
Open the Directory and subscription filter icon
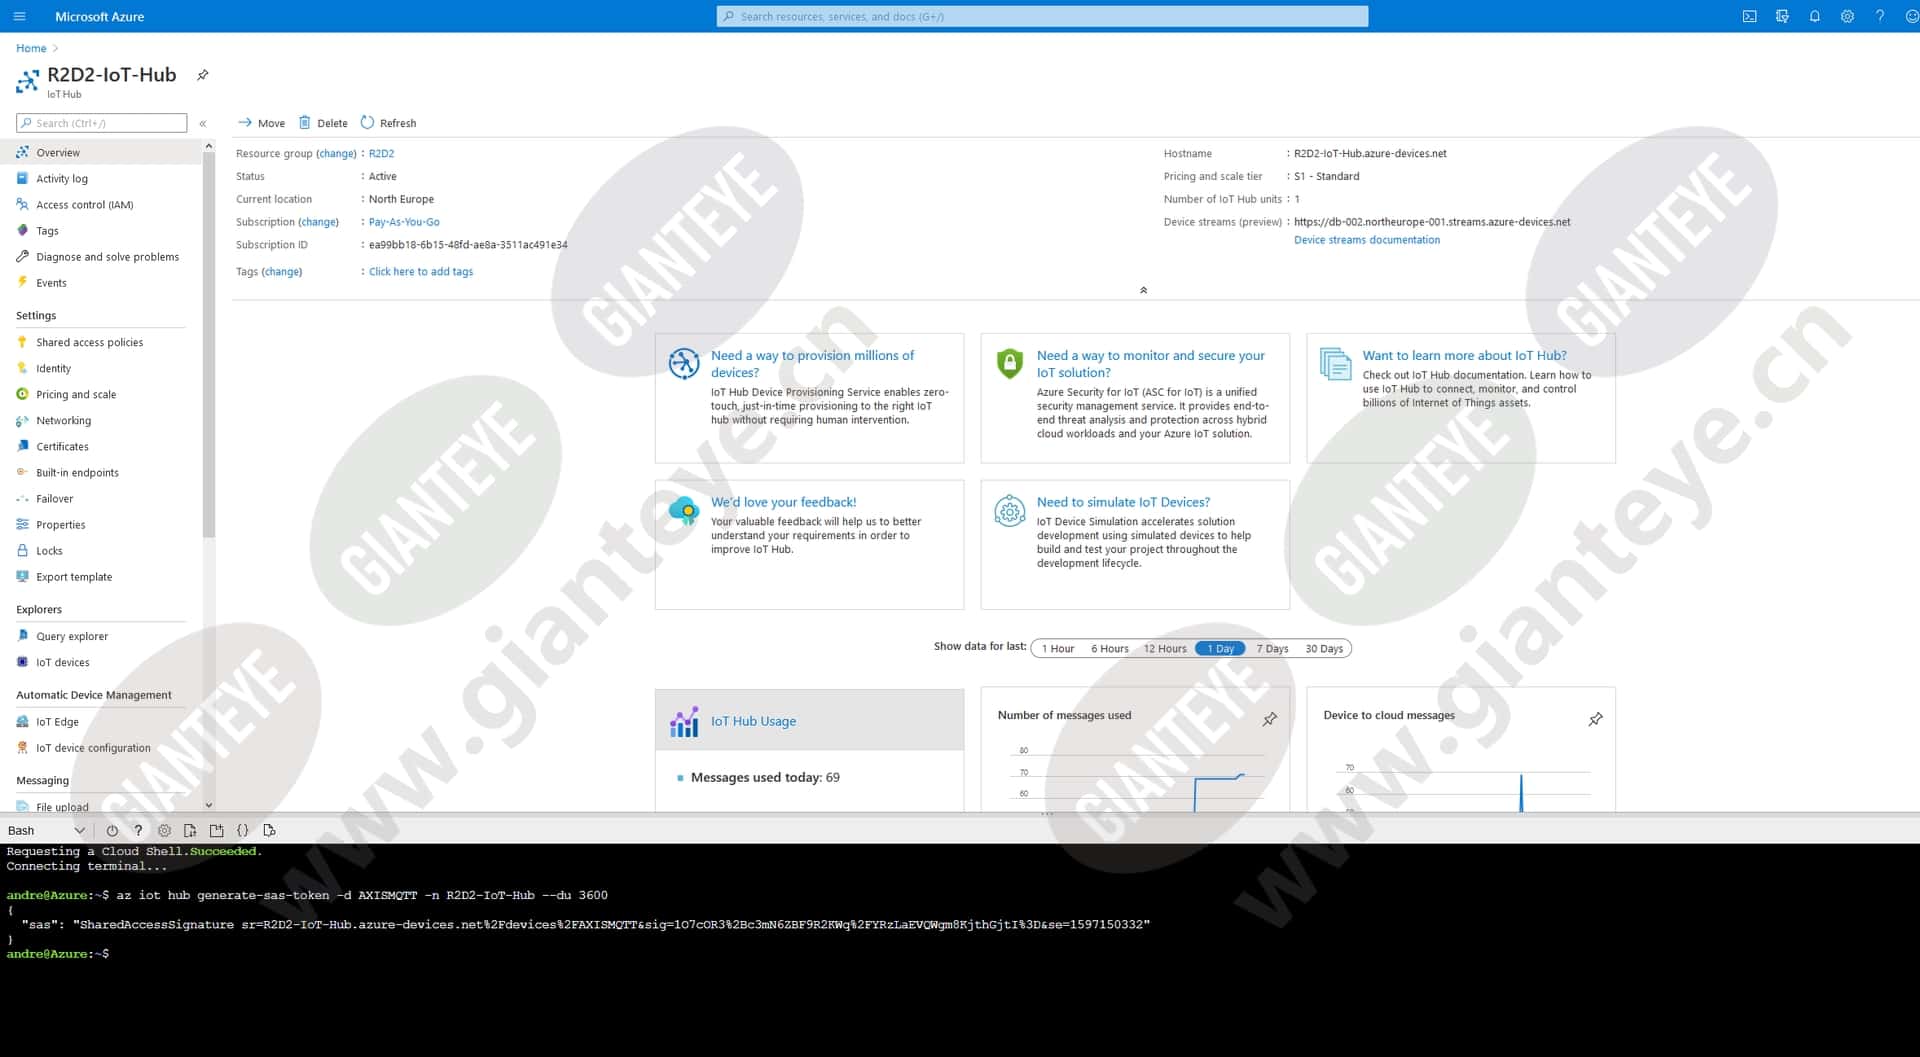click(1782, 16)
